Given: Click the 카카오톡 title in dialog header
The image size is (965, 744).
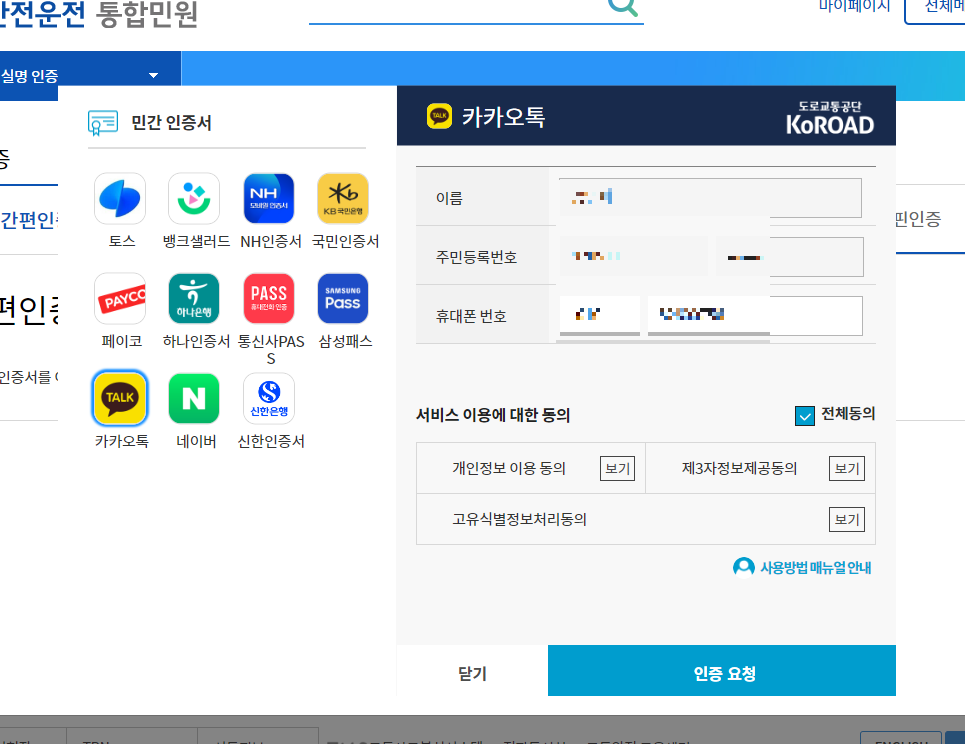Looking at the screenshot, I should (x=503, y=117).
